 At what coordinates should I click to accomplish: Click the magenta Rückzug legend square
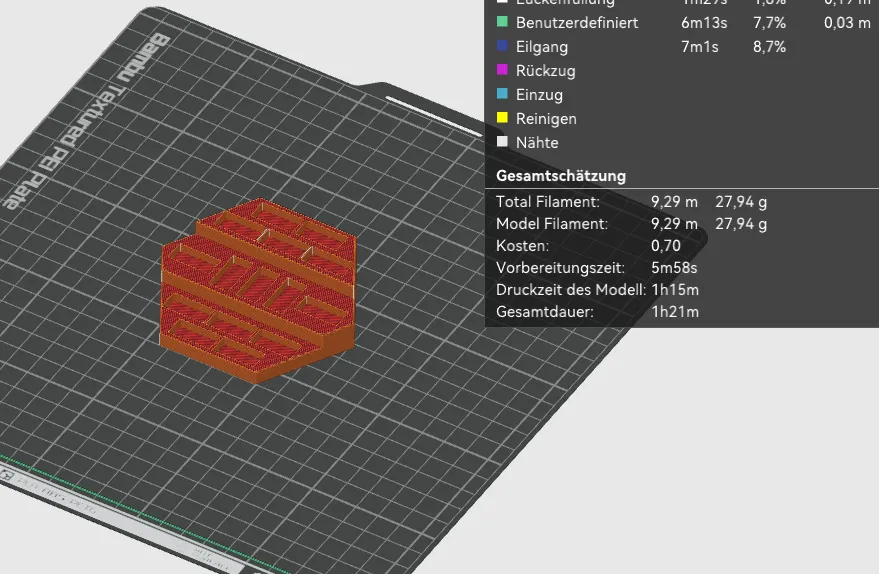coord(502,70)
